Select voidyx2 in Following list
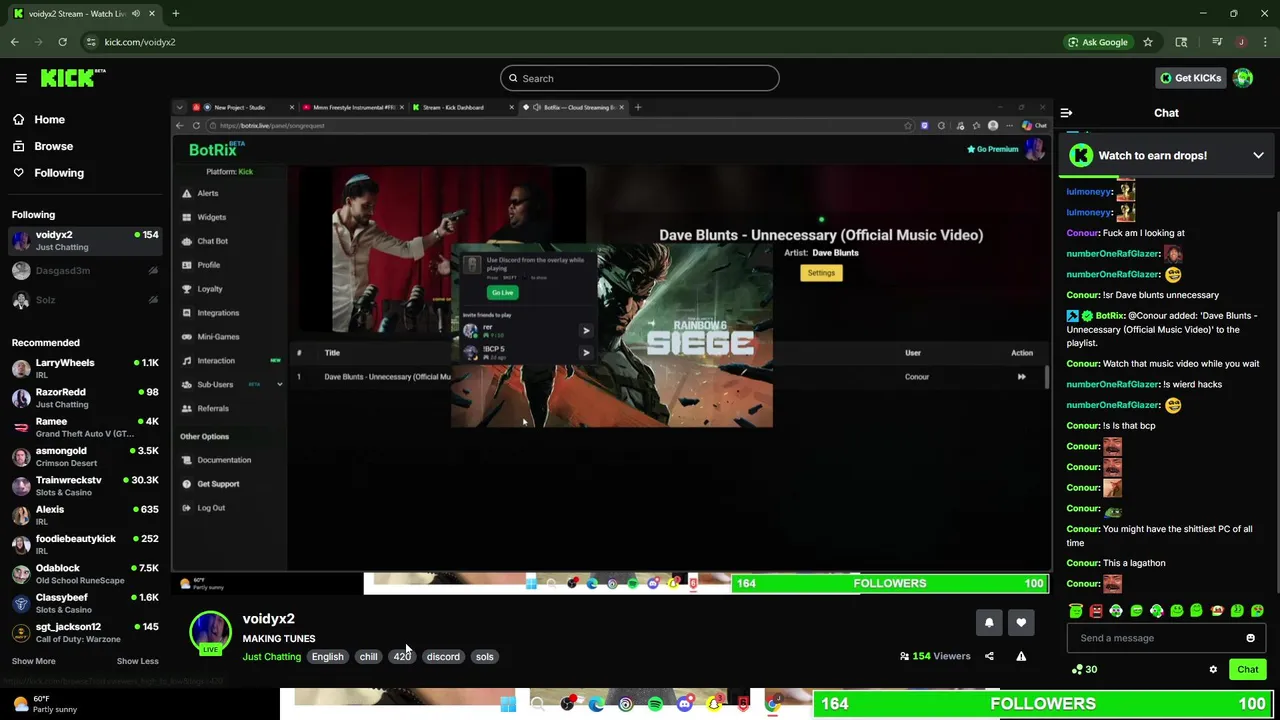 [x=85, y=241]
